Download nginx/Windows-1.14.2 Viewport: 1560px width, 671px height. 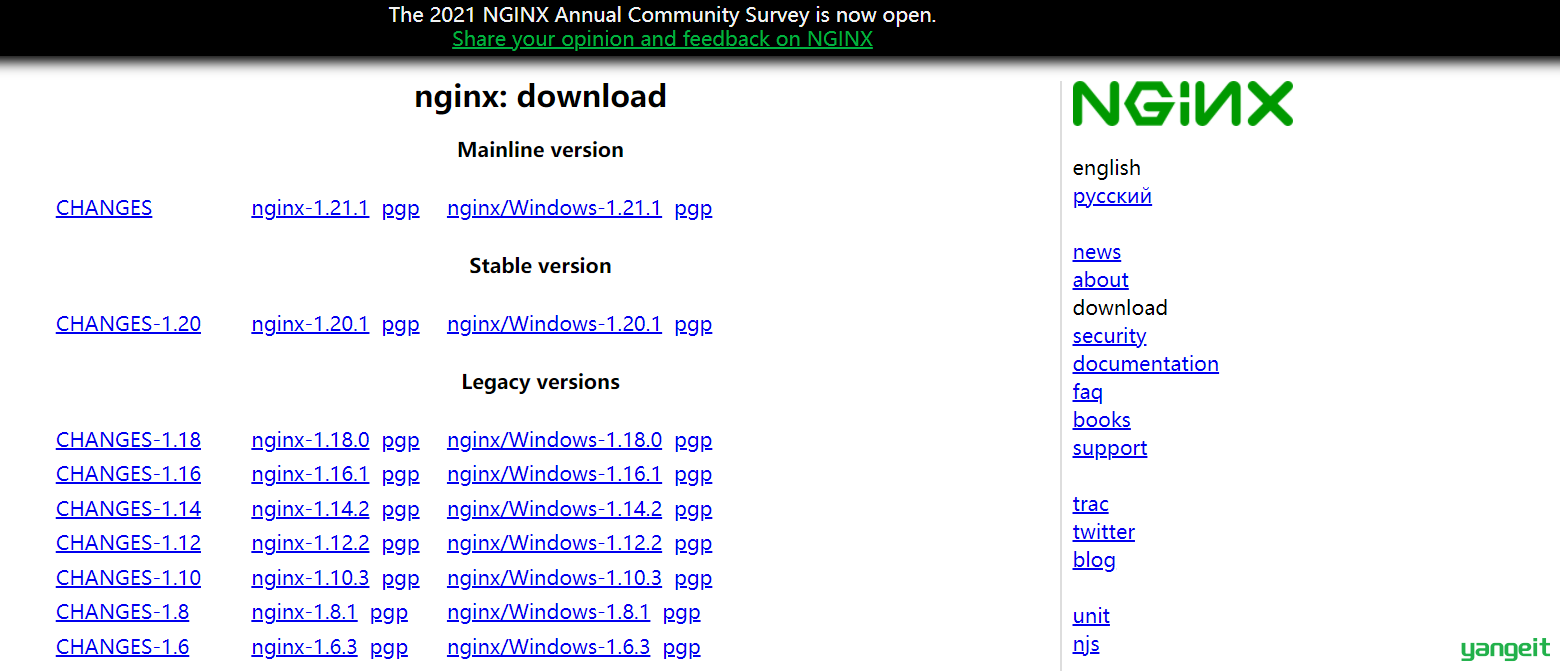554,509
